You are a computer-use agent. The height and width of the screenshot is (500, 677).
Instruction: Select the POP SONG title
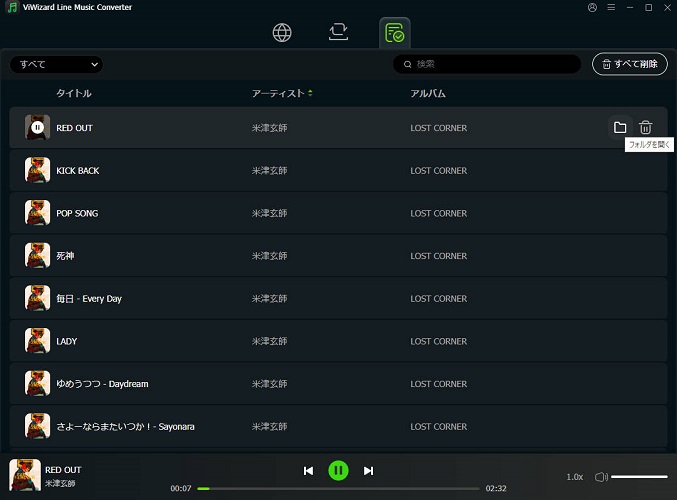[x=77, y=213]
